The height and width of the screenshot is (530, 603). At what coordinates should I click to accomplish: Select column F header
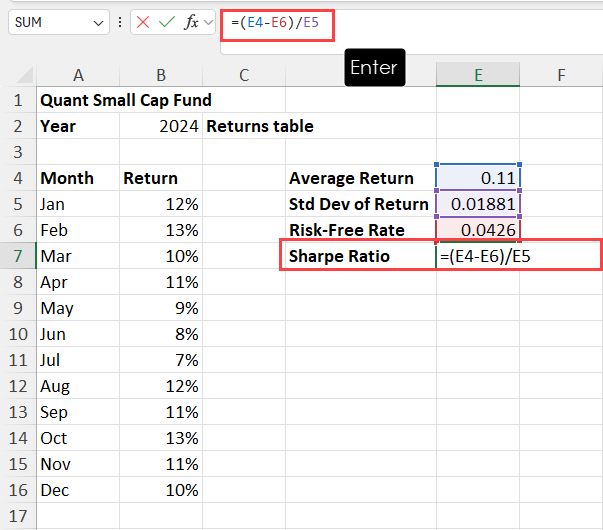[561, 75]
